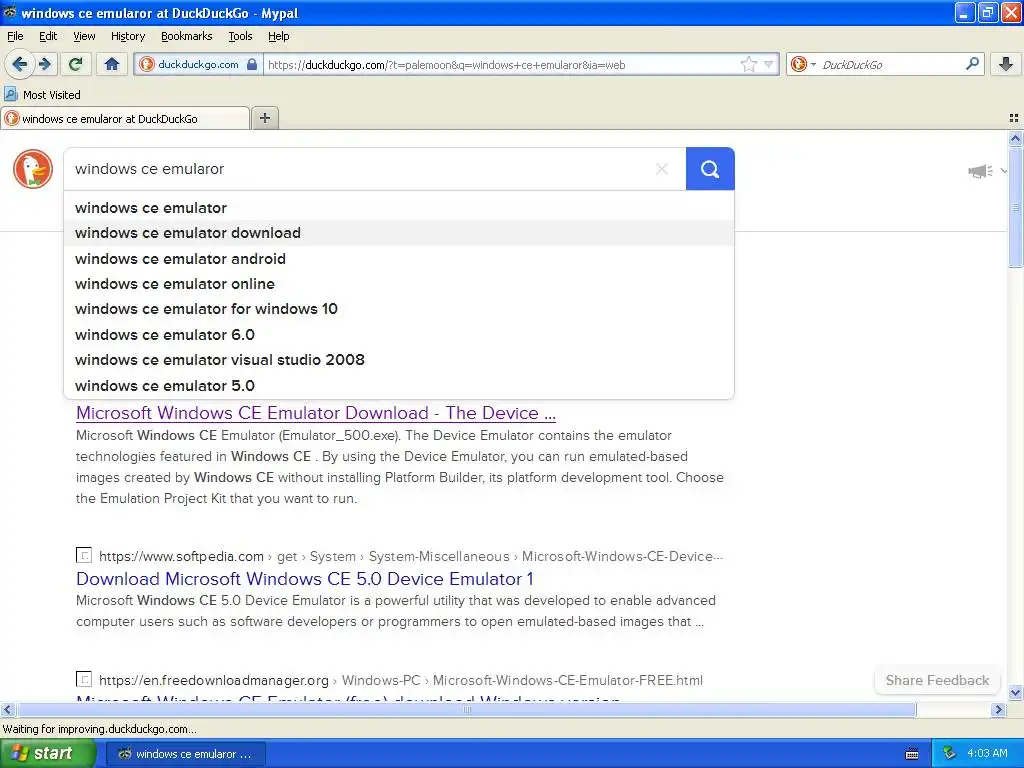Image resolution: width=1024 pixels, height=768 pixels.
Task: Open the History menu
Action: [x=127, y=36]
